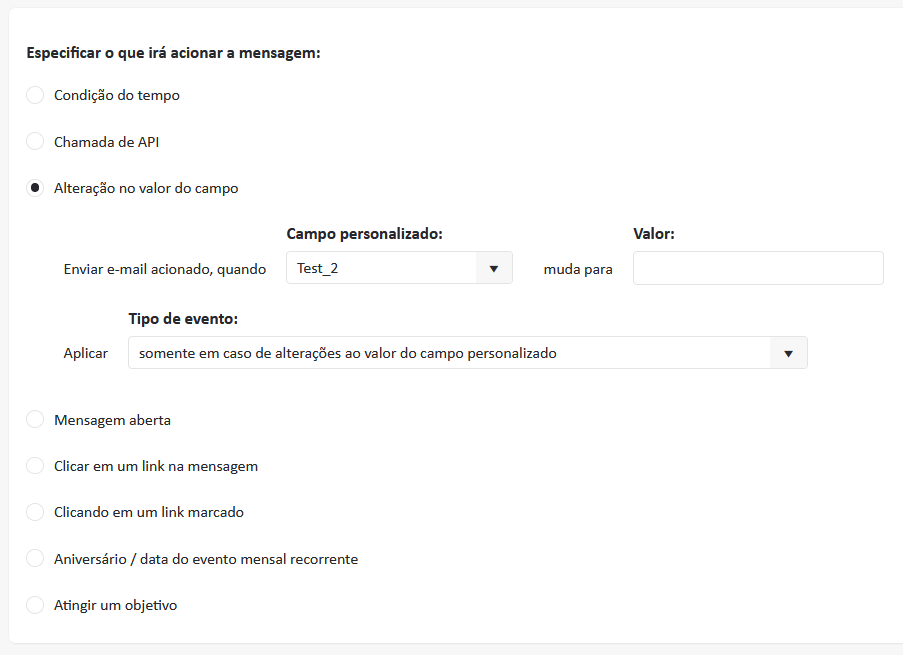Click the 'Enviar e-mail acionado, quando' text
The width and height of the screenshot is (903, 655).
(x=165, y=269)
